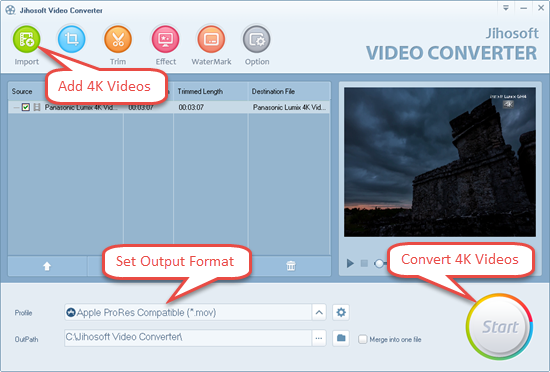This screenshot has height=372, width=550.
Task: Click the video preview image
Action: [x=440, y=162]
